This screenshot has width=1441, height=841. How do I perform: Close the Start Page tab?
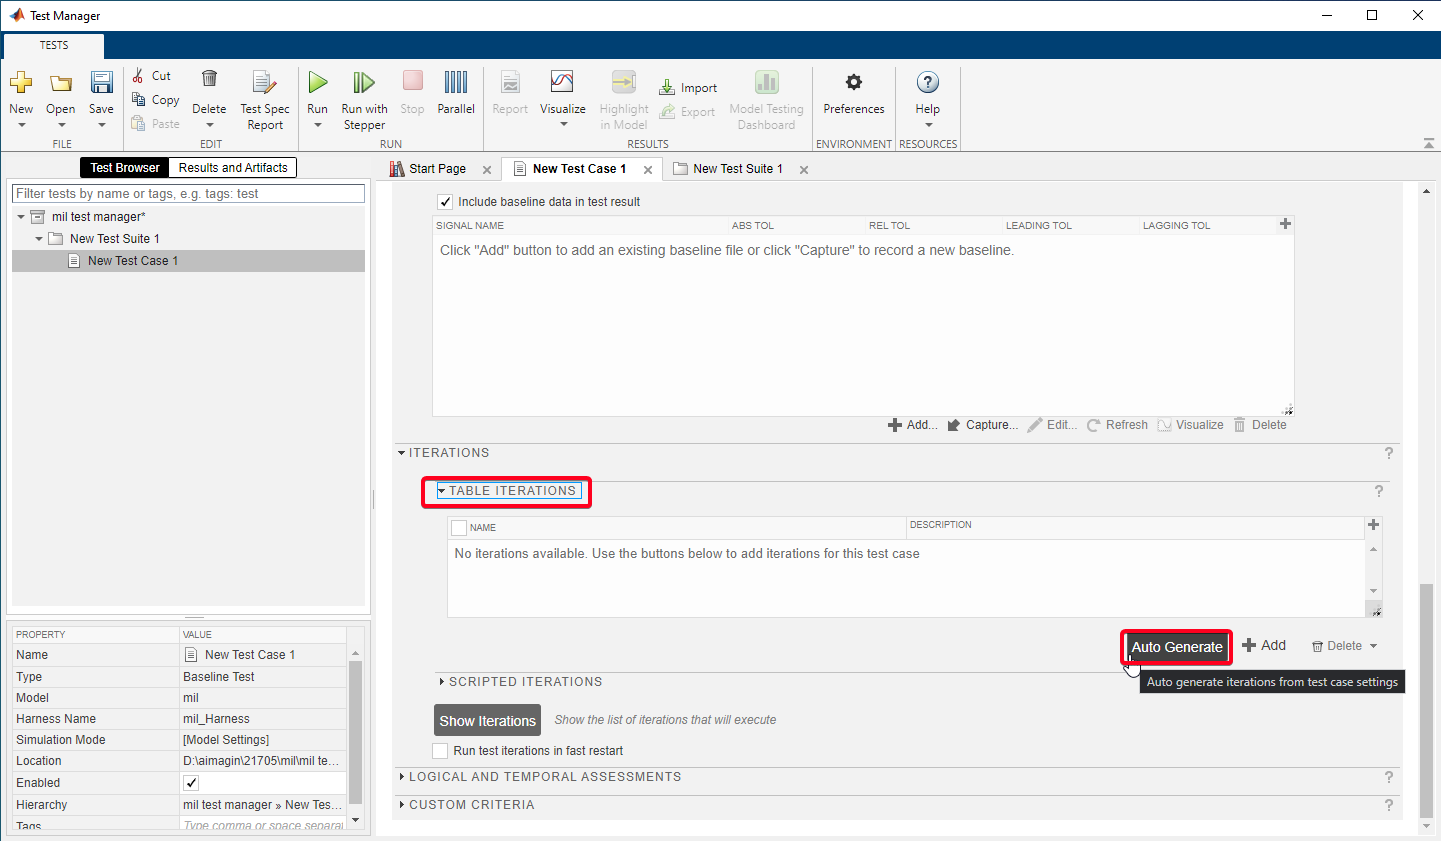[x=487, y=170]
